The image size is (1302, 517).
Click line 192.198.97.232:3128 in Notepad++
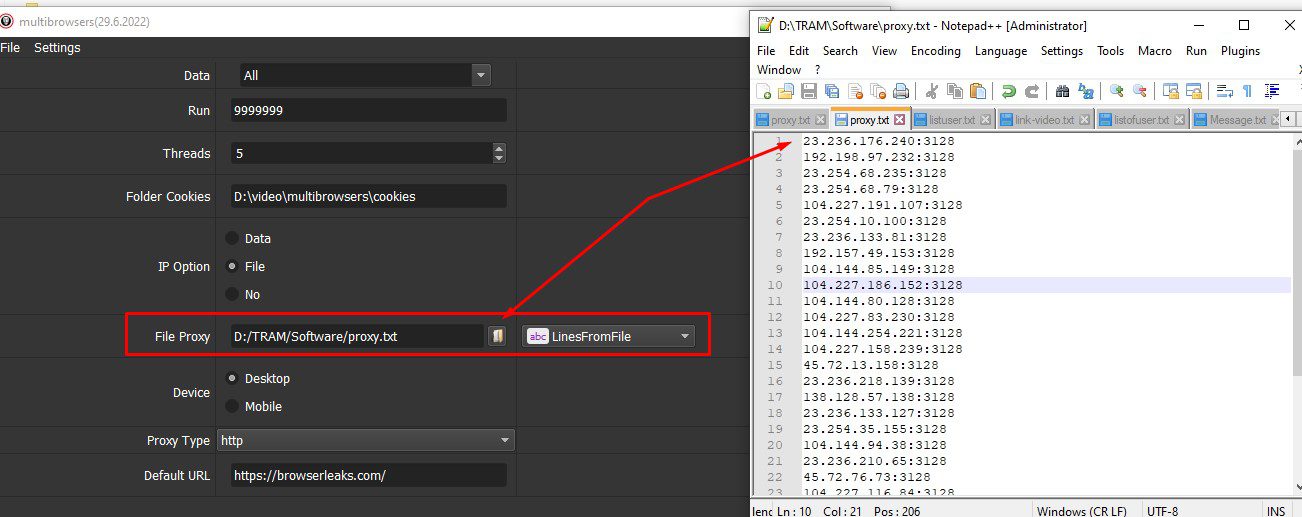878,157
